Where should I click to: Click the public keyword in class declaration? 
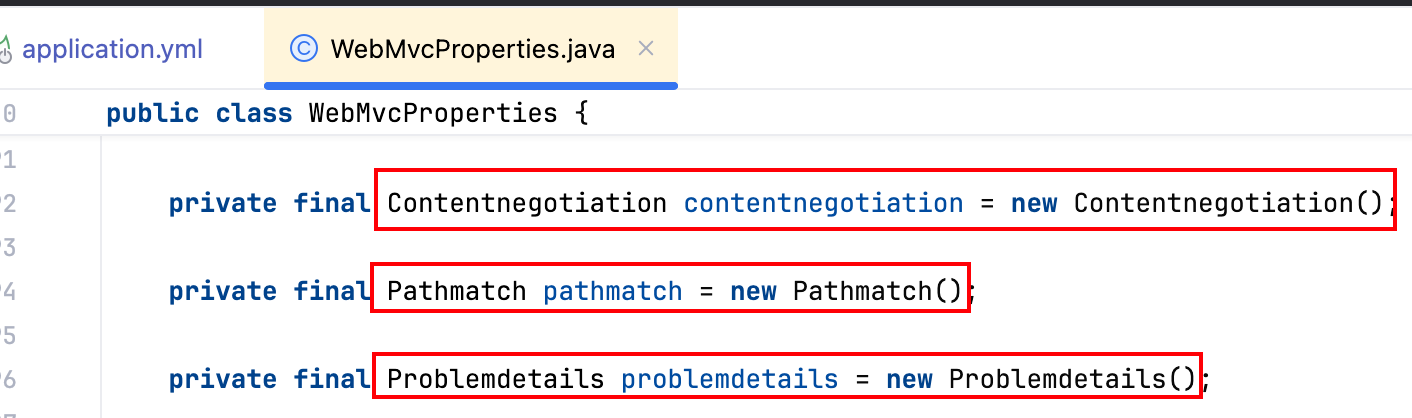pyautogui.click(x=153, y=113)
